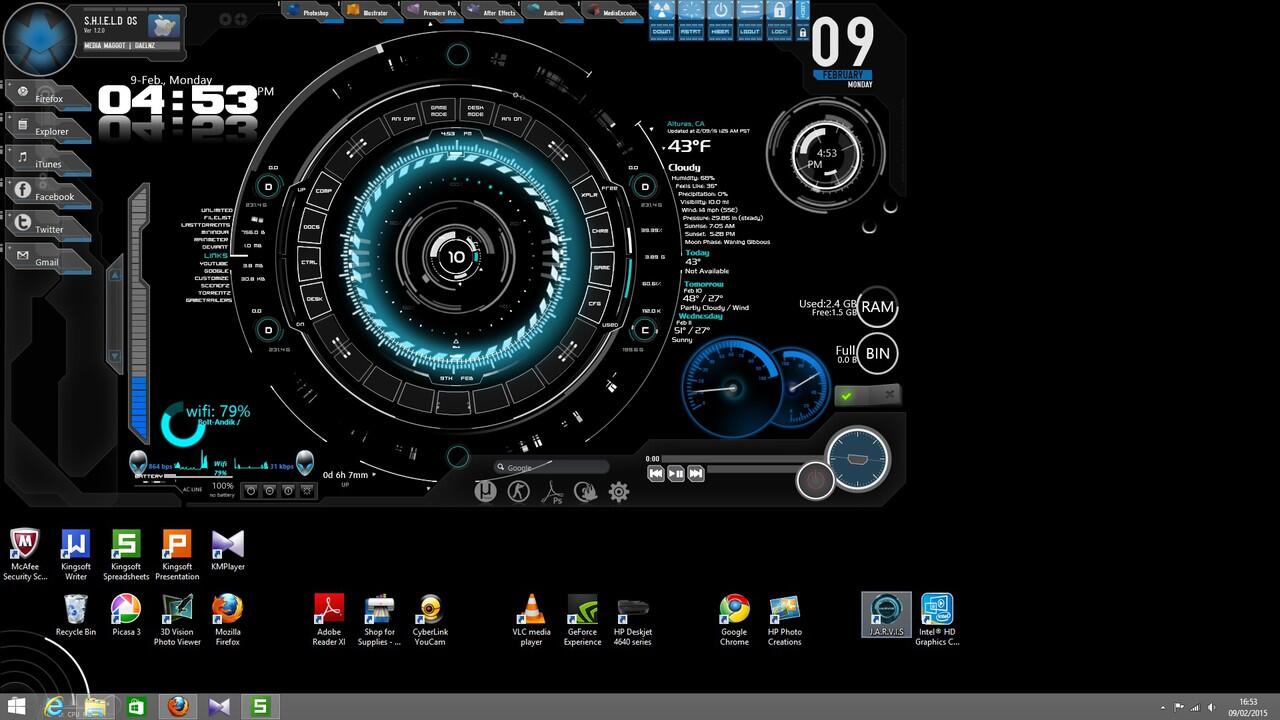Open Firefox from the left sidebar tabs
Image resolution: width=1280 pixels, height=720 pixels.
coord(48,98)
